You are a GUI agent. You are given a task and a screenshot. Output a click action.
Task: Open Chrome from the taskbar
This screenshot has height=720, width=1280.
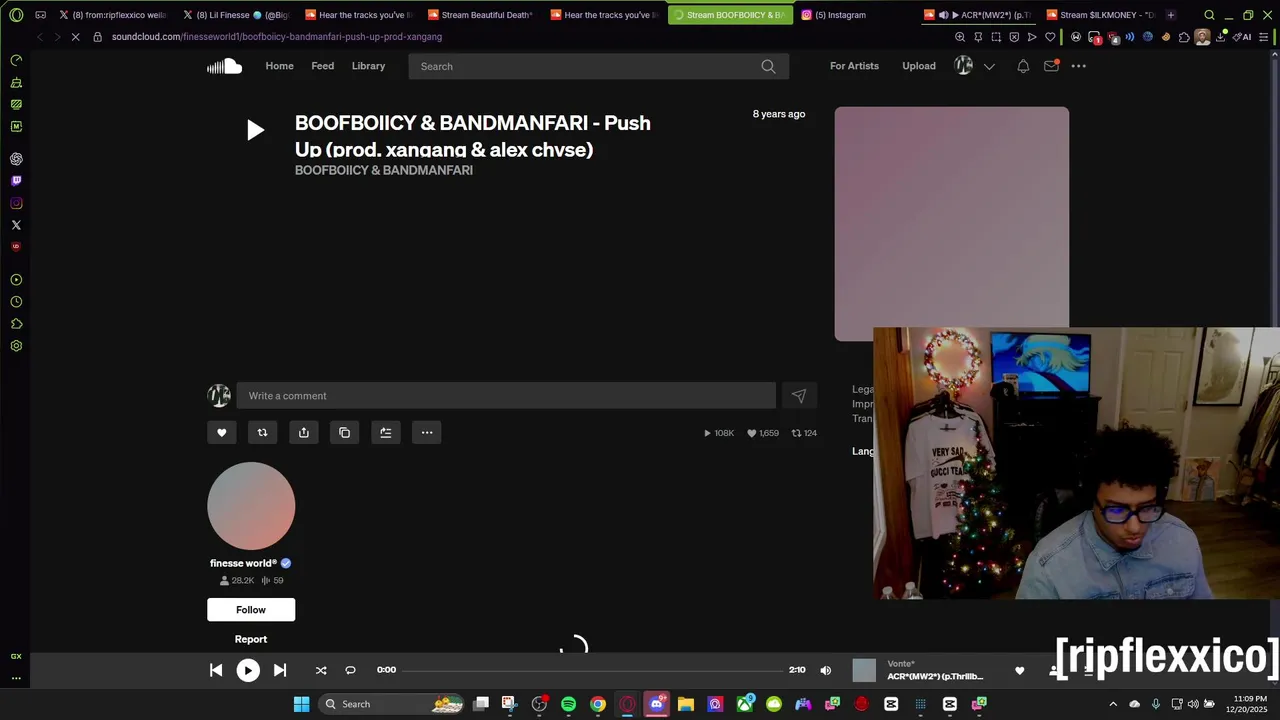pos(598,704)
